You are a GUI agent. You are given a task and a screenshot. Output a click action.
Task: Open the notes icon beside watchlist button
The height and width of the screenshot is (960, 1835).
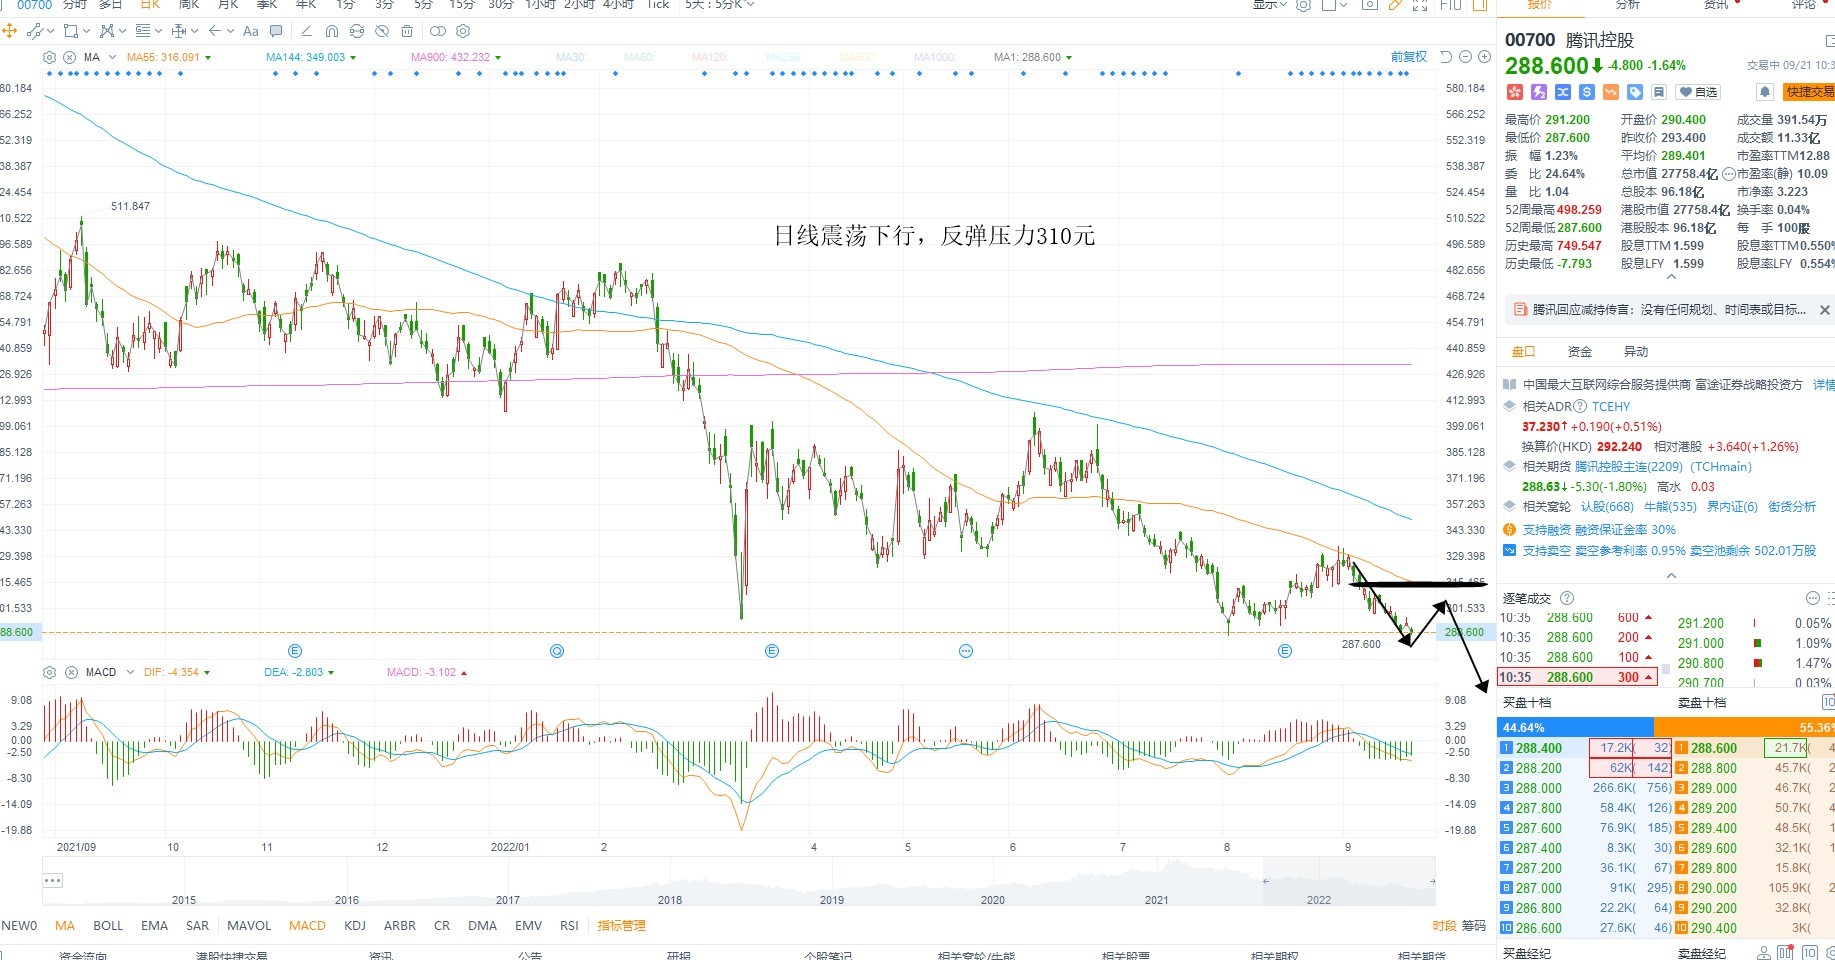1658,92
